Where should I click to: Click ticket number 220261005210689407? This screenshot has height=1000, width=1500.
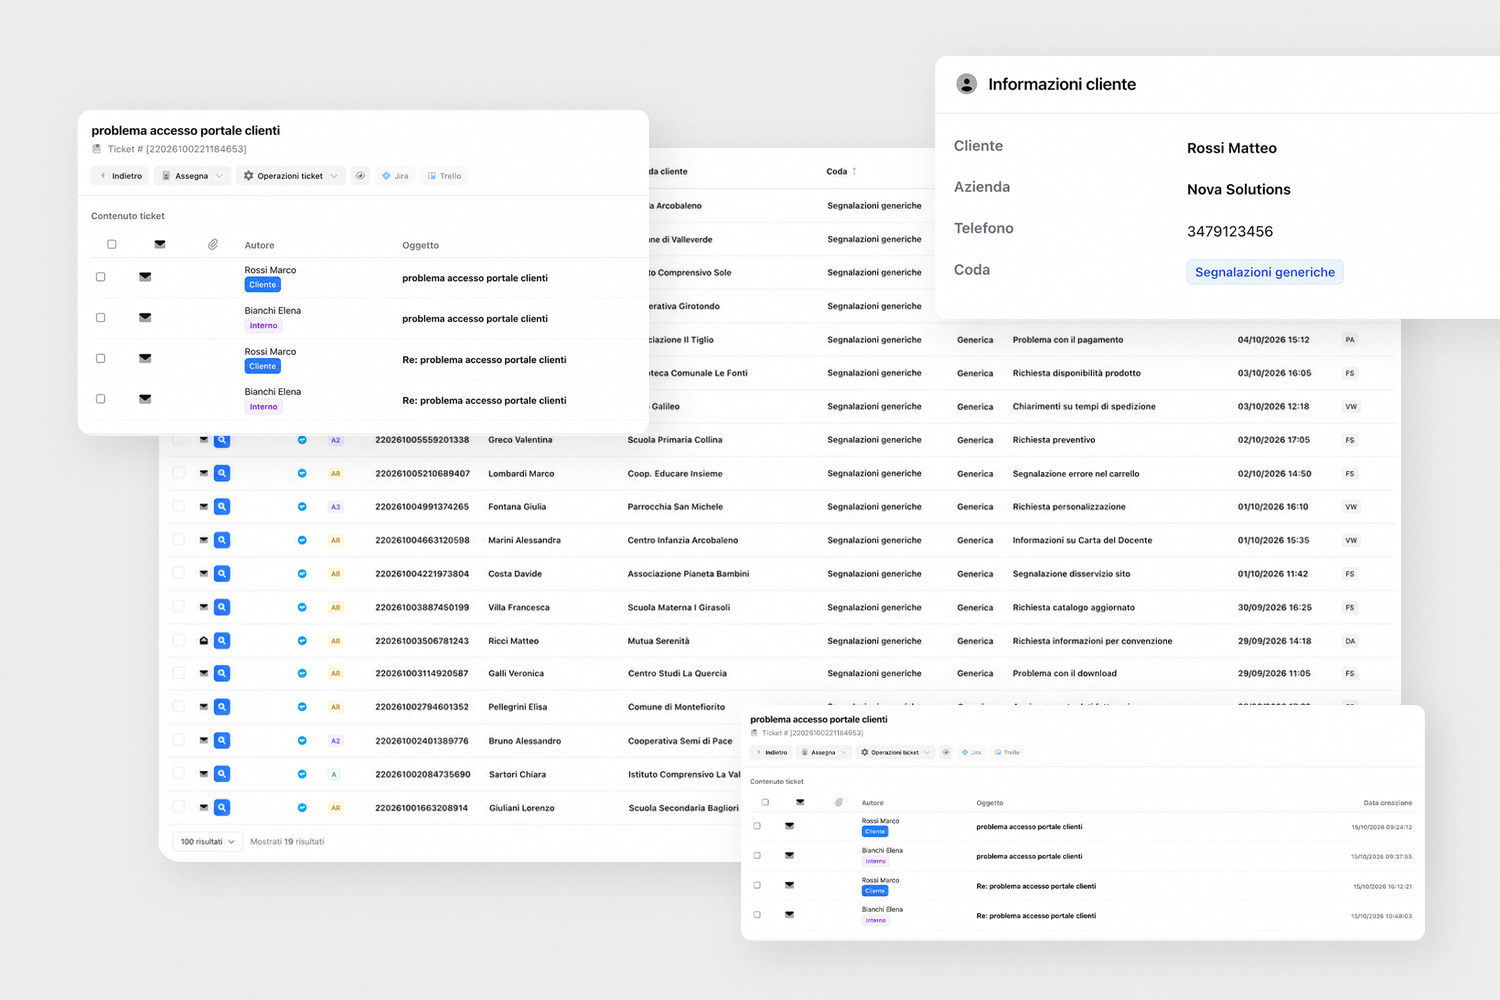point(422,474)
